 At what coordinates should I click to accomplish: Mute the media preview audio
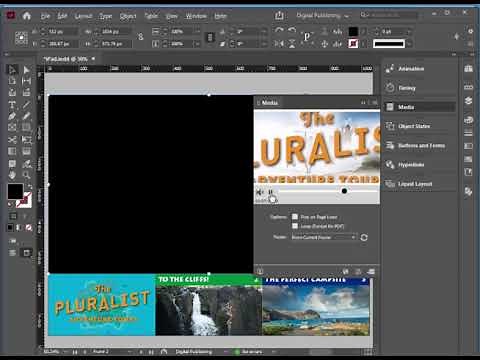[x=260, y=192]
